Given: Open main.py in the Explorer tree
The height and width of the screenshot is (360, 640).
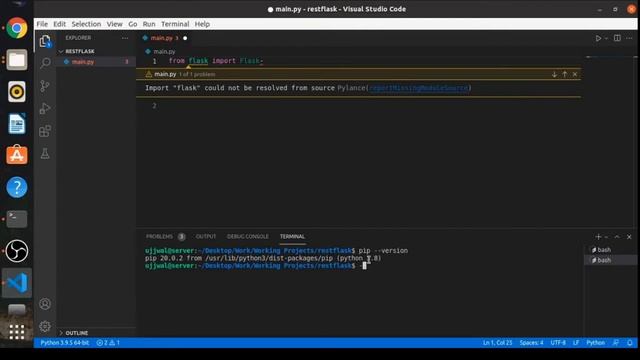Looking at the screenshot, I should [83, 62].
